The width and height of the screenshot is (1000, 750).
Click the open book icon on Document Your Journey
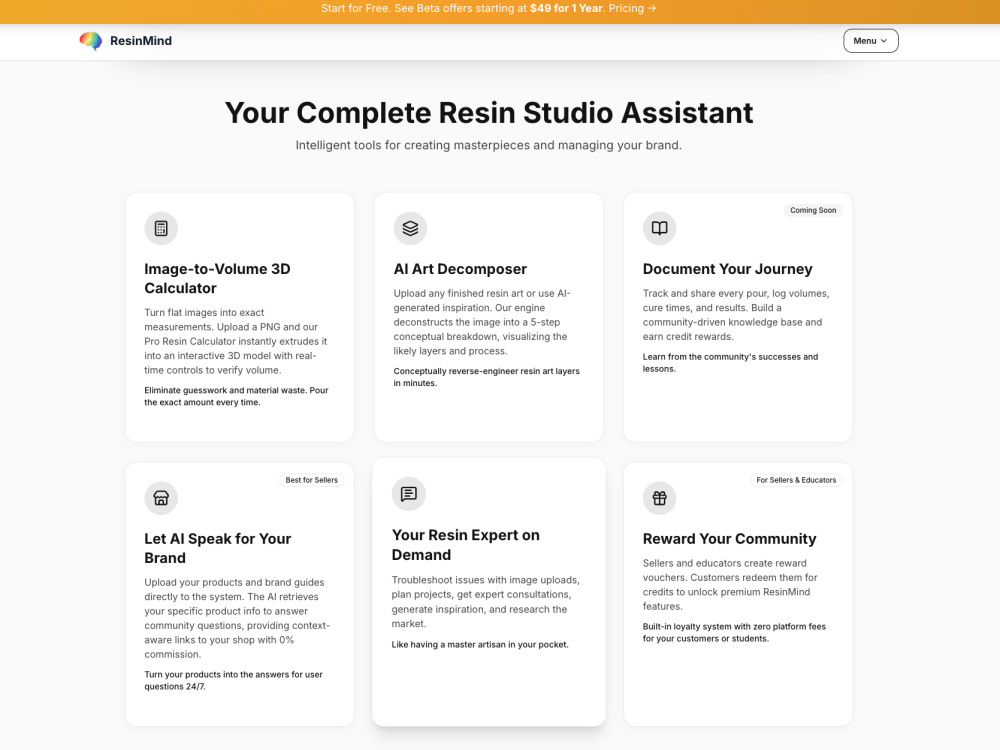coord(659,228)
